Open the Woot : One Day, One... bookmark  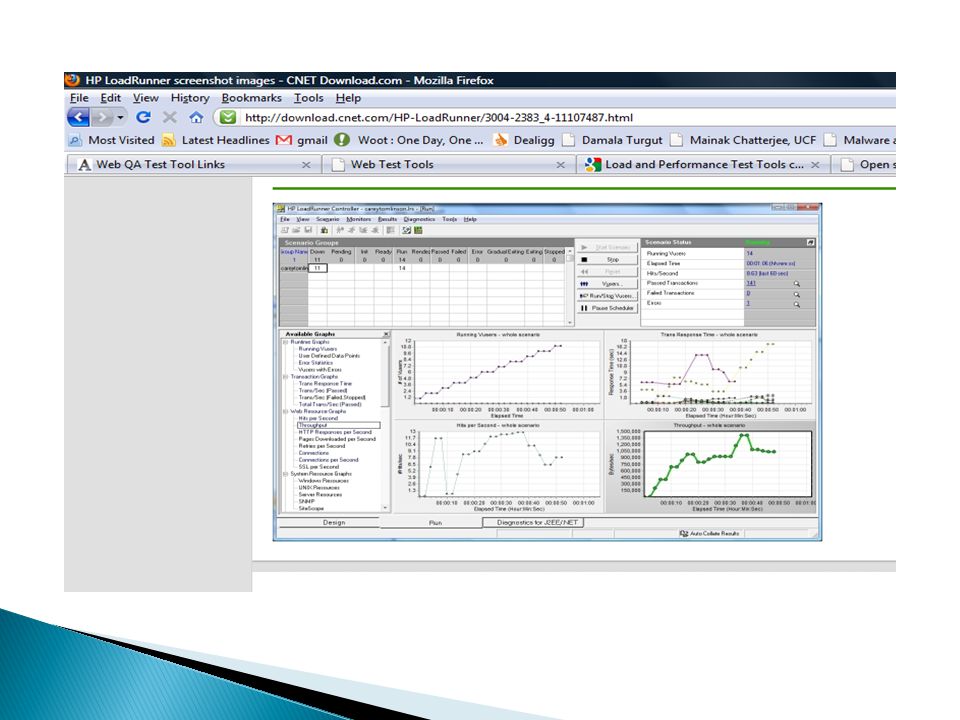pyautogui.click(x=409, y=140)
